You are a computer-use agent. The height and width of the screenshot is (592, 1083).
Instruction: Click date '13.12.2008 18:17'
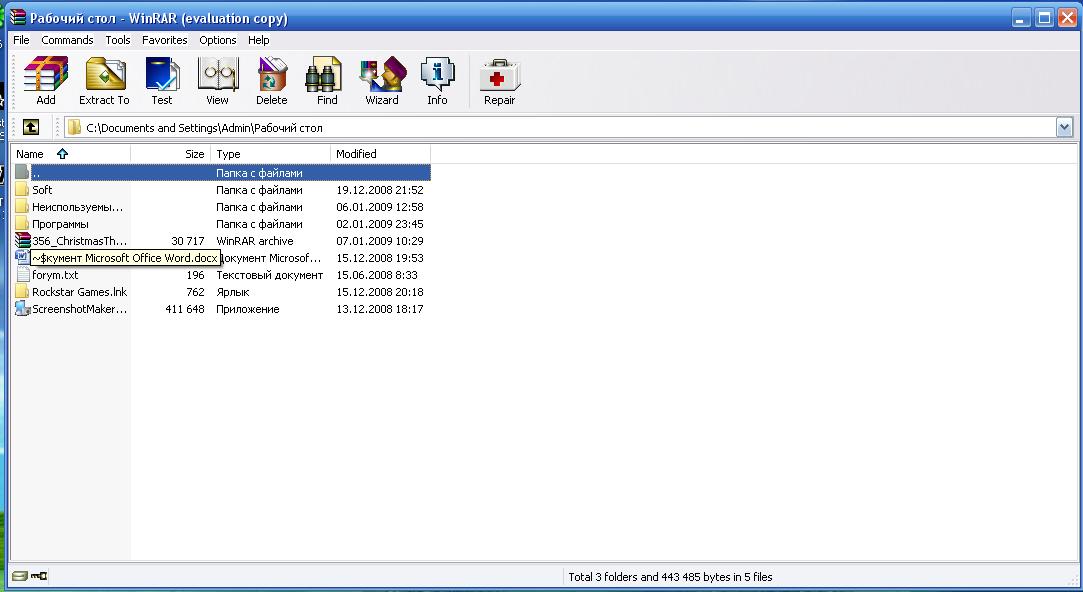(x=380, y=309)
